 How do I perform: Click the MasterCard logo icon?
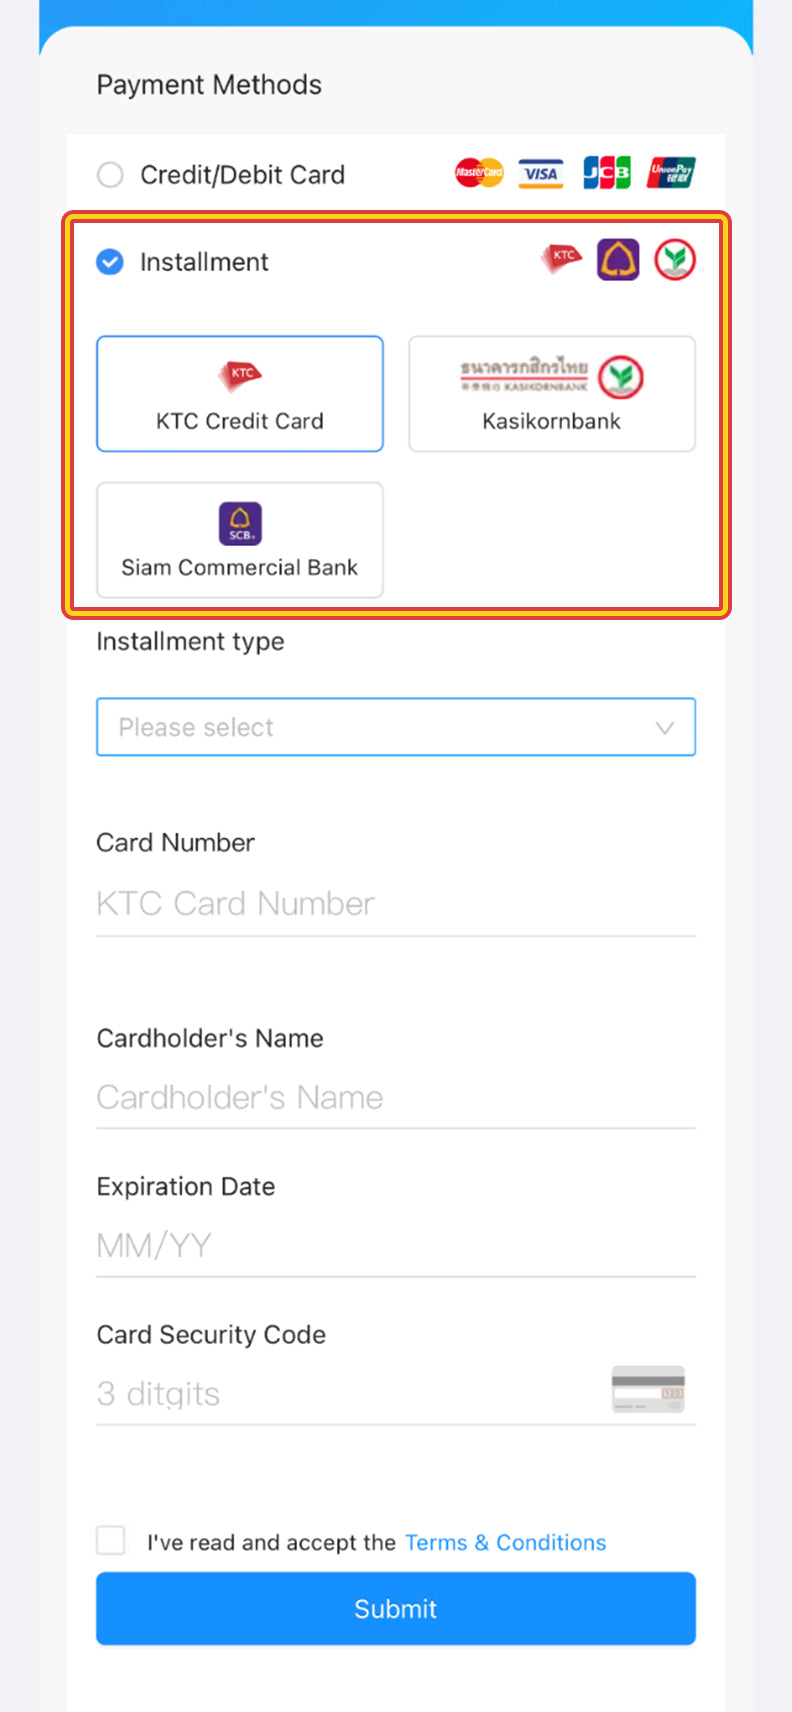pyautogui.click(x=479, y=173)
